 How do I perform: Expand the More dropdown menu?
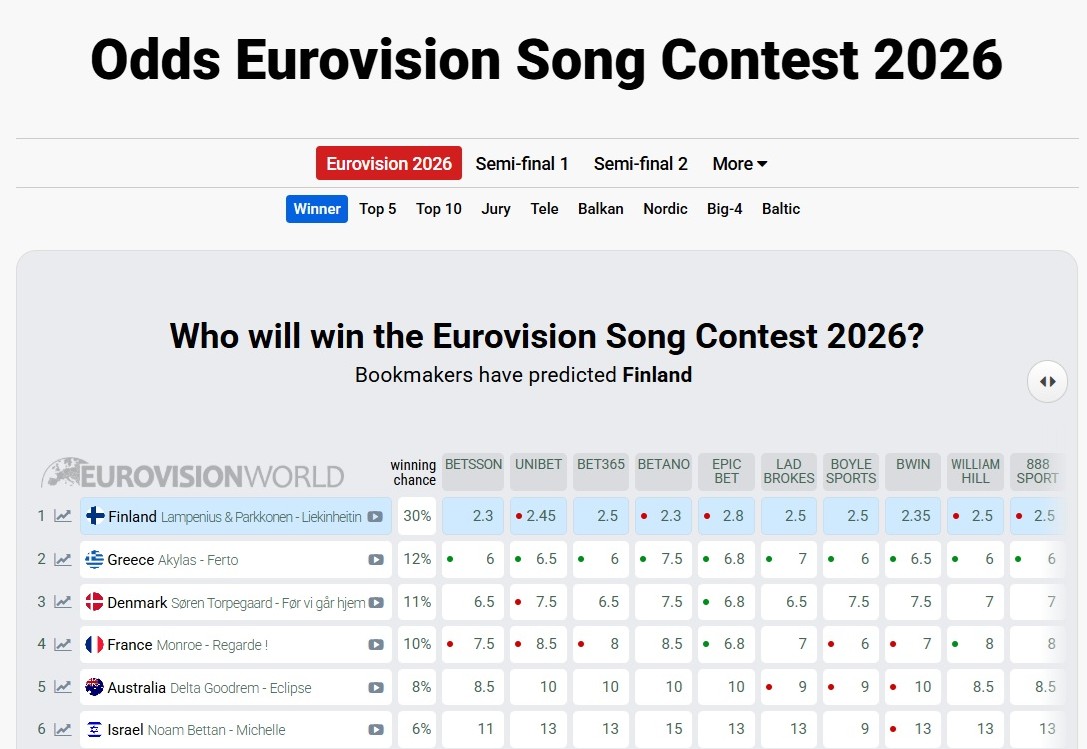(x=739, y=164)
